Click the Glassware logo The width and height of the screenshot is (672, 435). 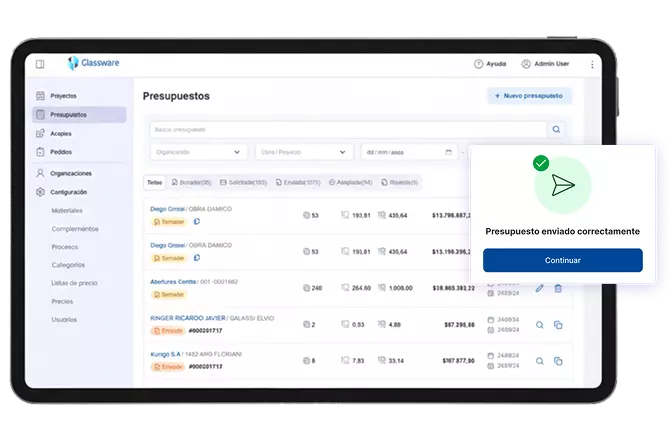pos(94,63)
